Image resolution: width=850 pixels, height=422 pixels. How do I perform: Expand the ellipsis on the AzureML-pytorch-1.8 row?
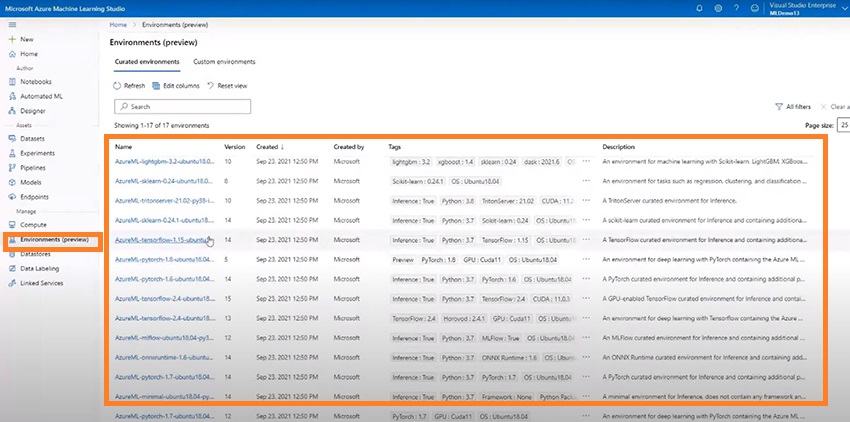point(586,259)
